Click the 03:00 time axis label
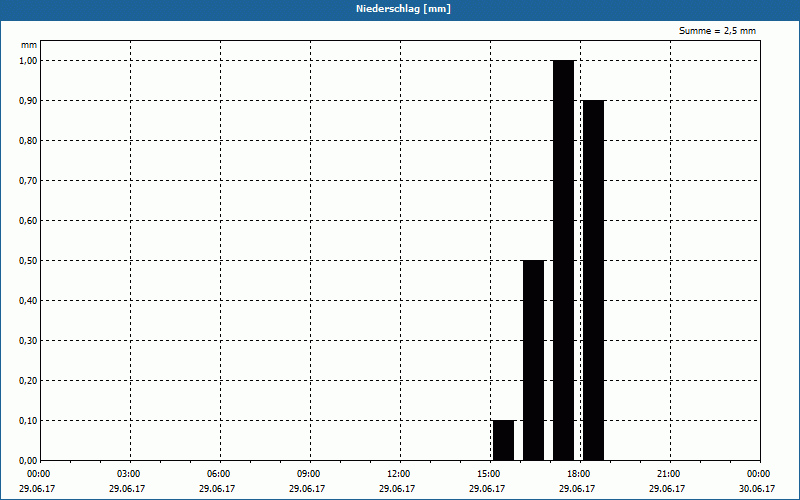 pos(129,474)
